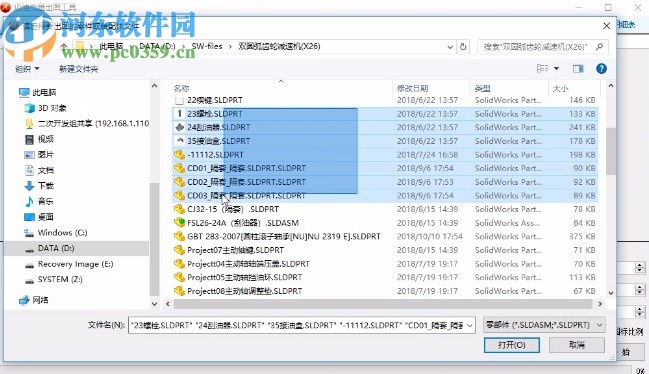
Task: Click the 桌面 desktop icon
Action: click(29, 217)
